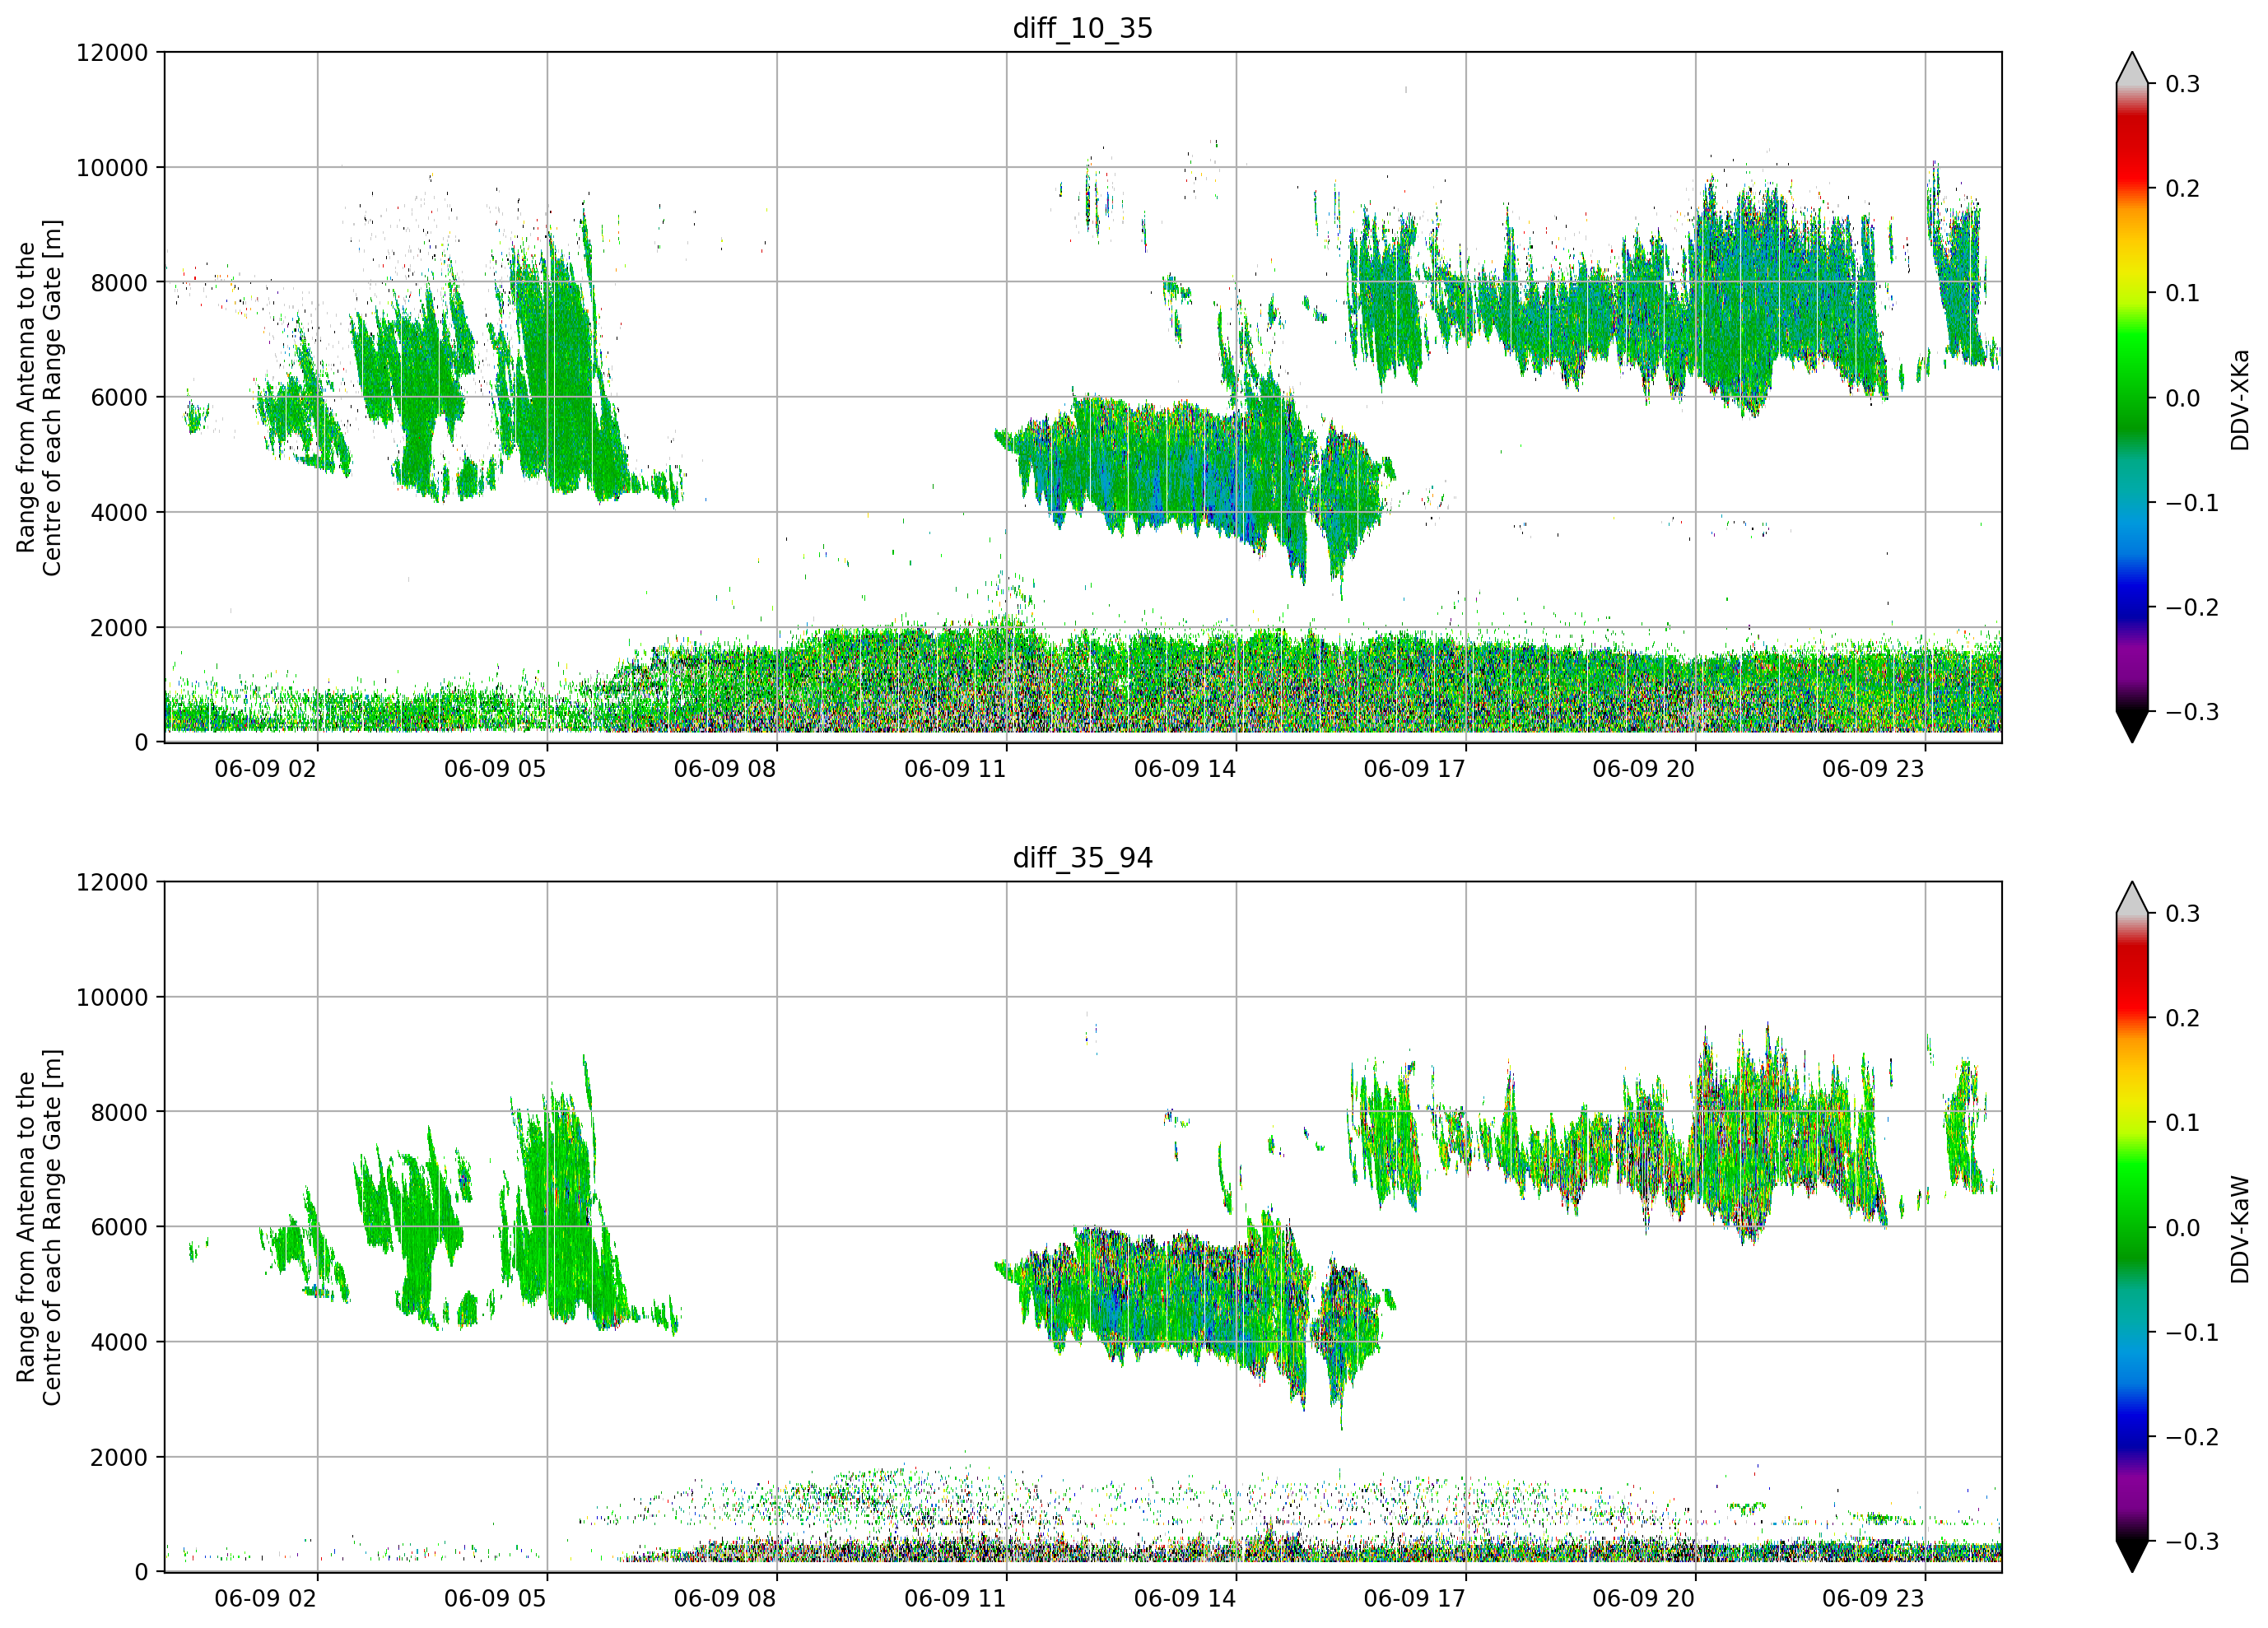2268x1628 pixels.
Task: Select '12000' tick on diff_35_94 y-axis
Action: click(x=112, y=882)
